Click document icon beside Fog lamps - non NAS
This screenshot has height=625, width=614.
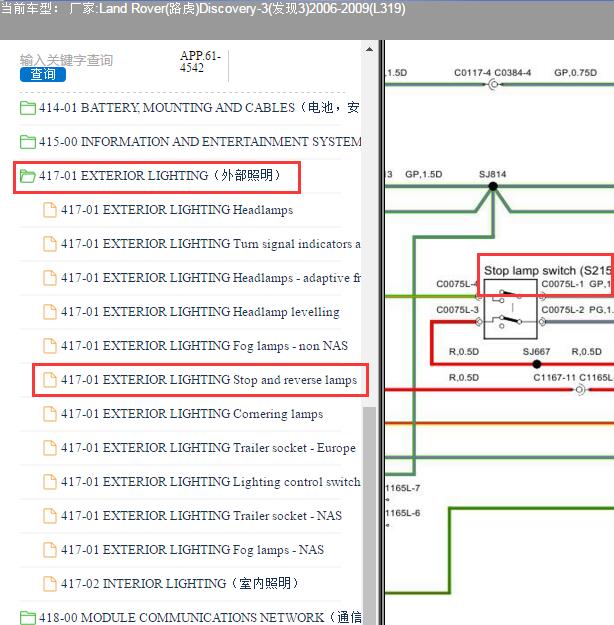tap(49, 346)
